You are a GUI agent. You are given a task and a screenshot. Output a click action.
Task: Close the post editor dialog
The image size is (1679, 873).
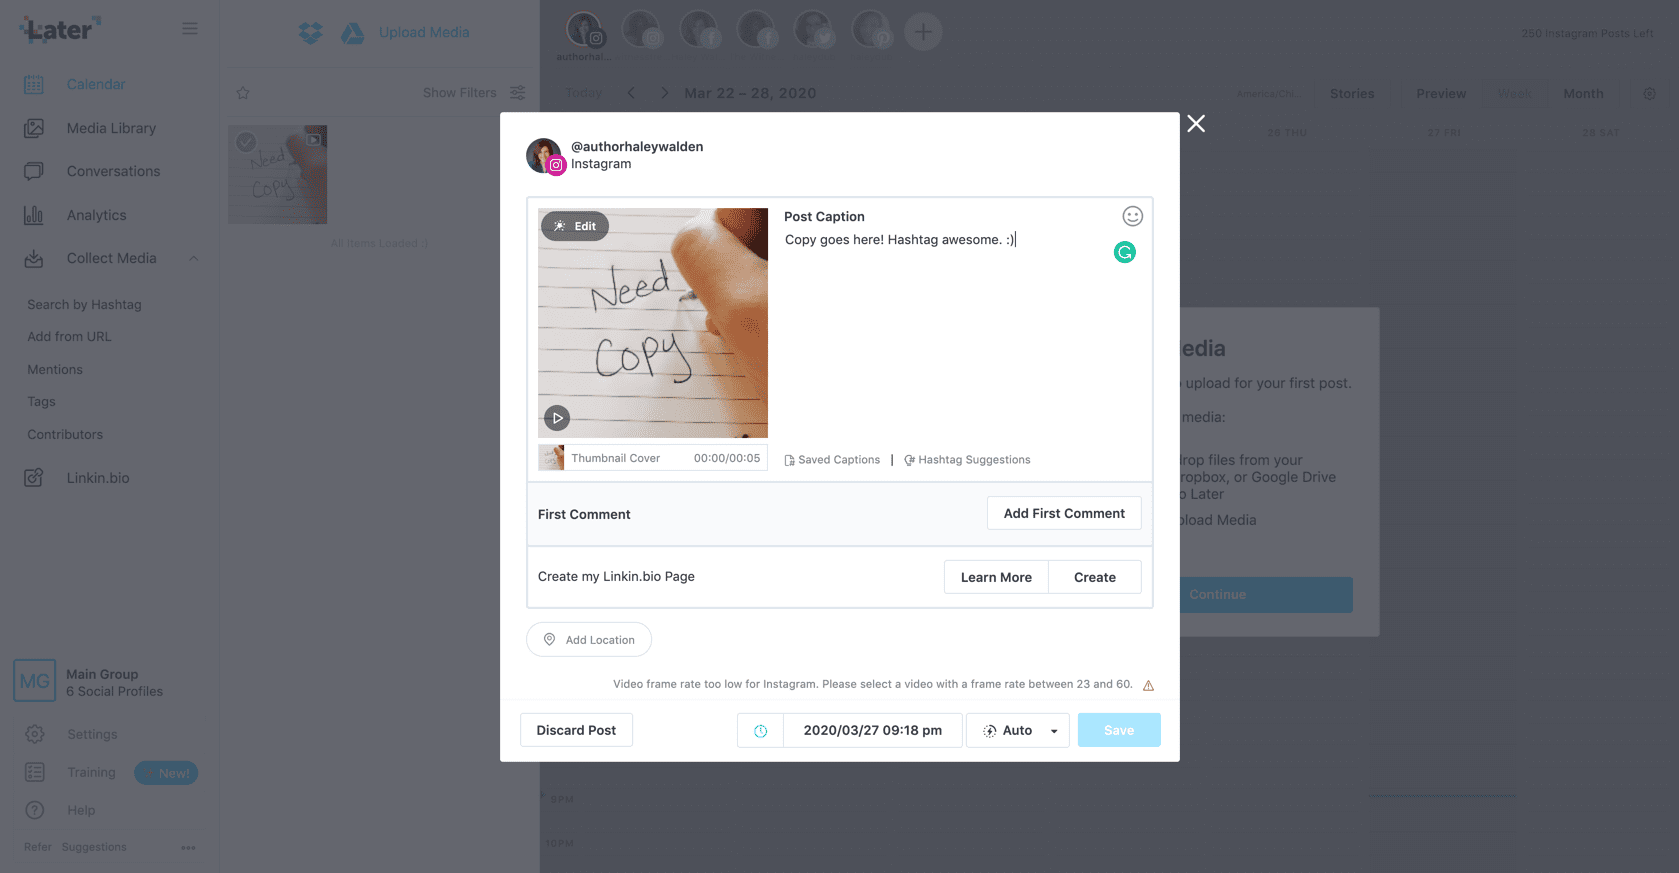(x=1196, y=124)
